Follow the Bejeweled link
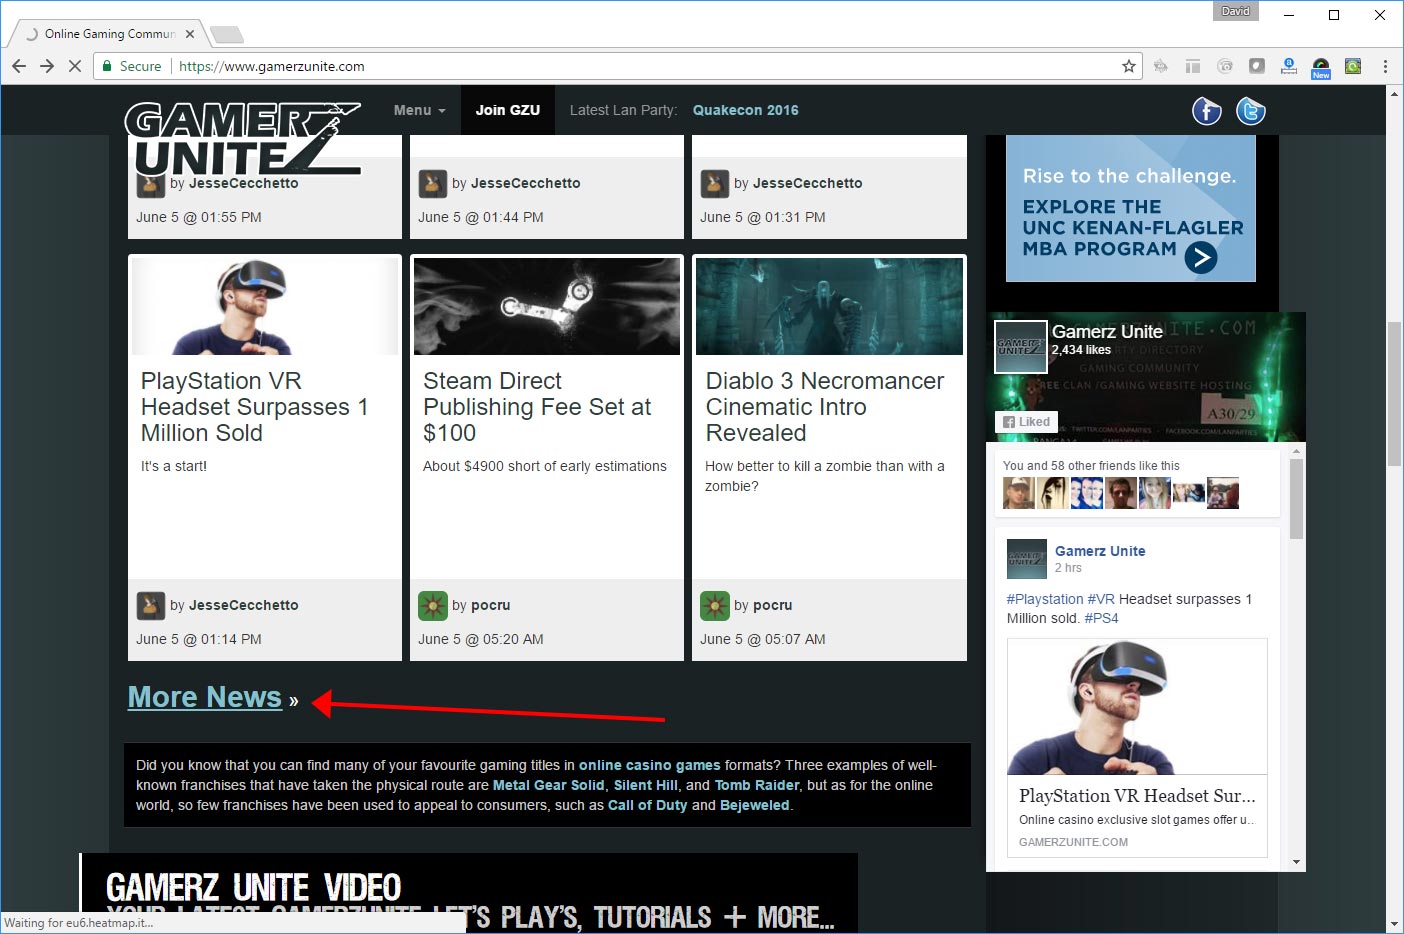The height and width of the screenshot is (934, 1404). [x=755, y=805]
